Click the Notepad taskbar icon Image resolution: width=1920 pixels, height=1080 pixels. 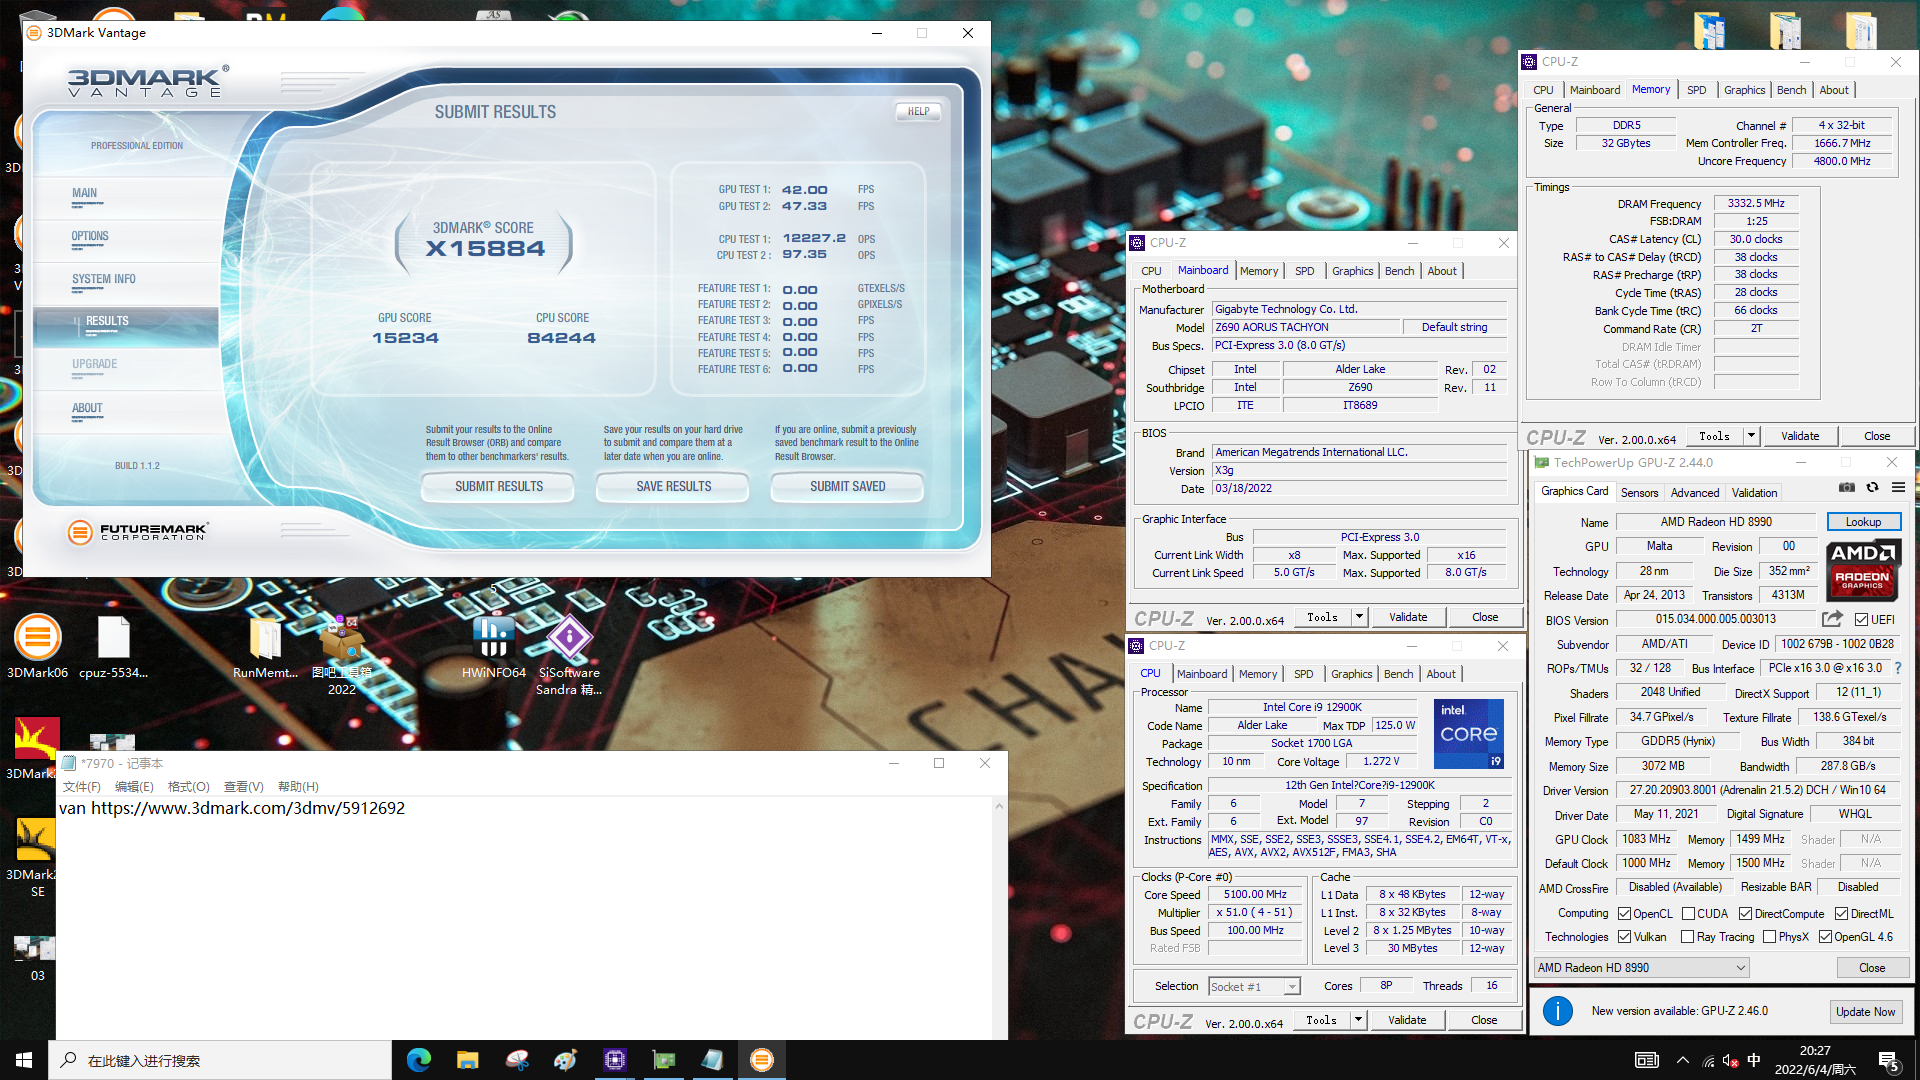[713, 1060]
